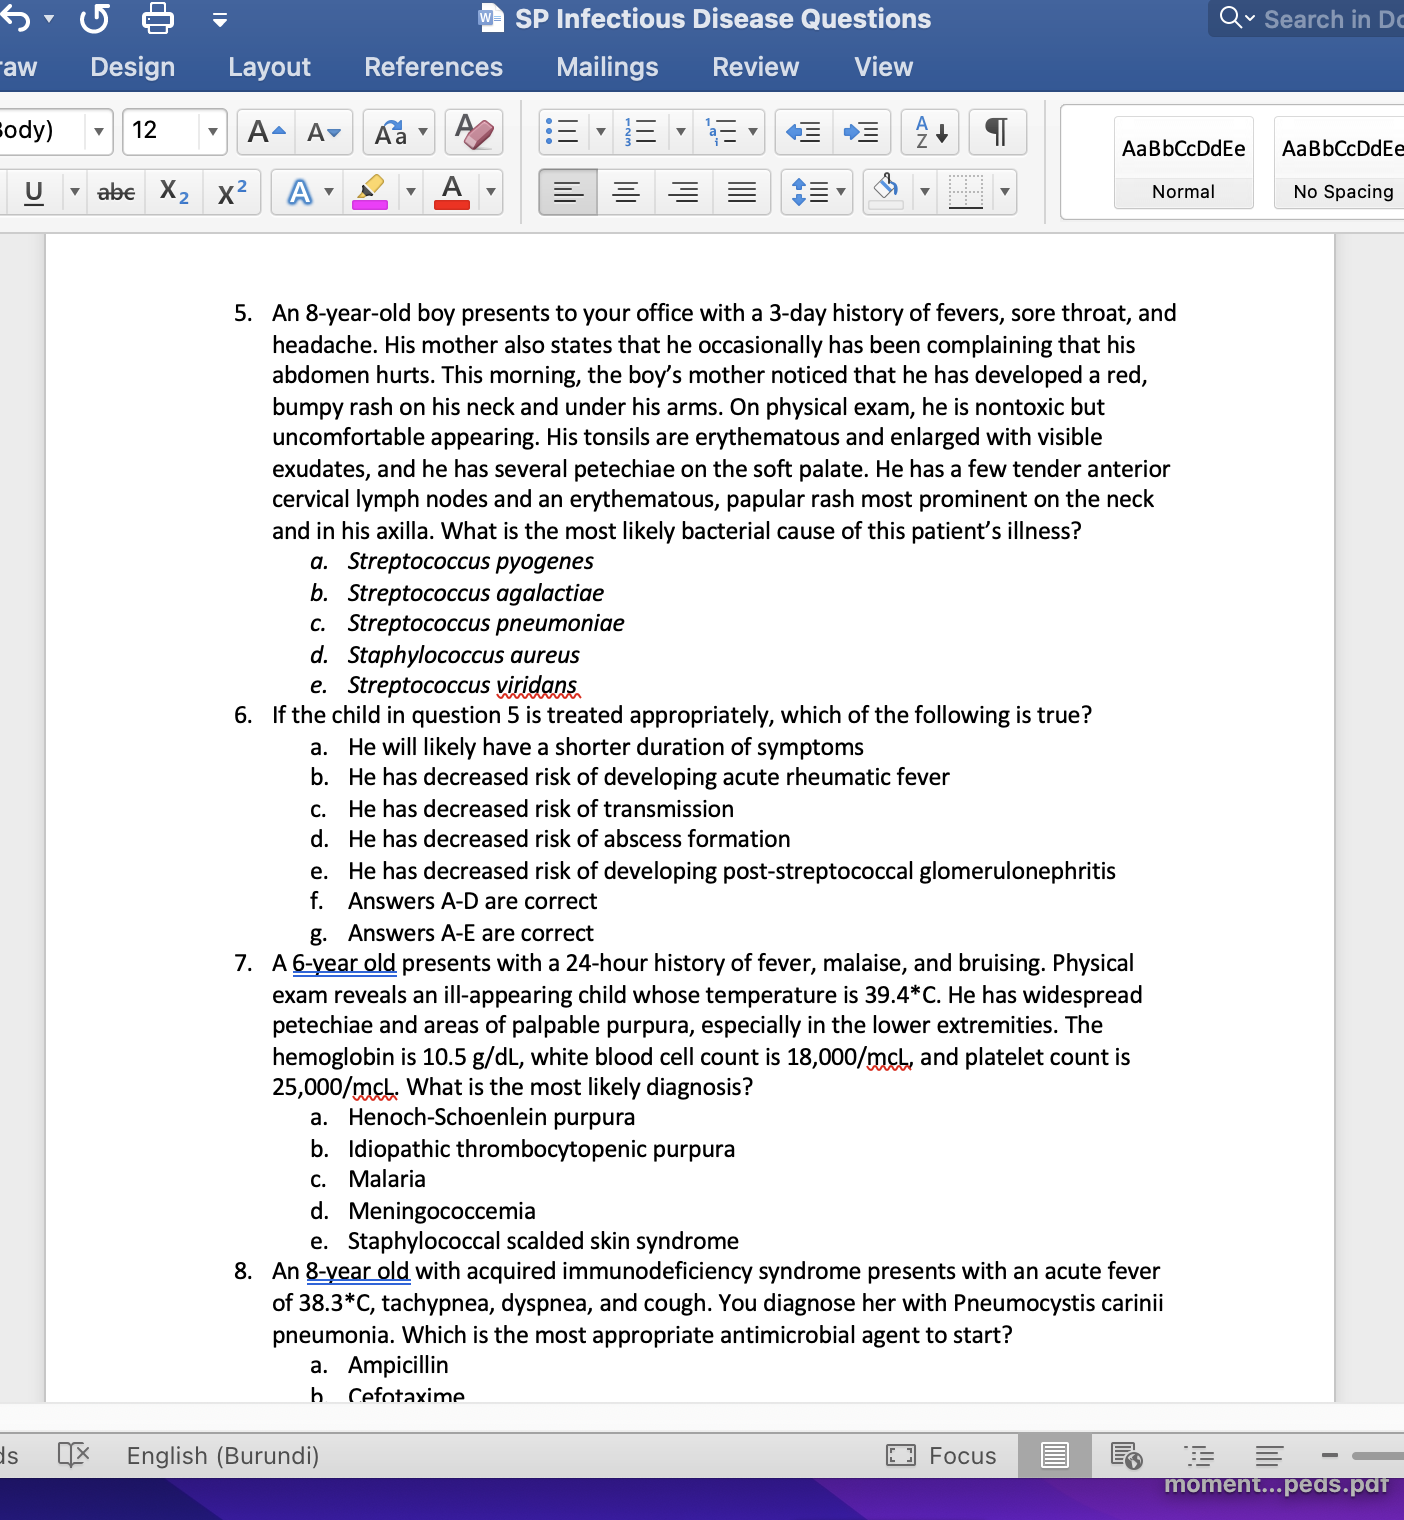This screenshot has height=1520, width=1404.
Task: Click answer Streptococcus pyogenes
Action: point(470,561)
